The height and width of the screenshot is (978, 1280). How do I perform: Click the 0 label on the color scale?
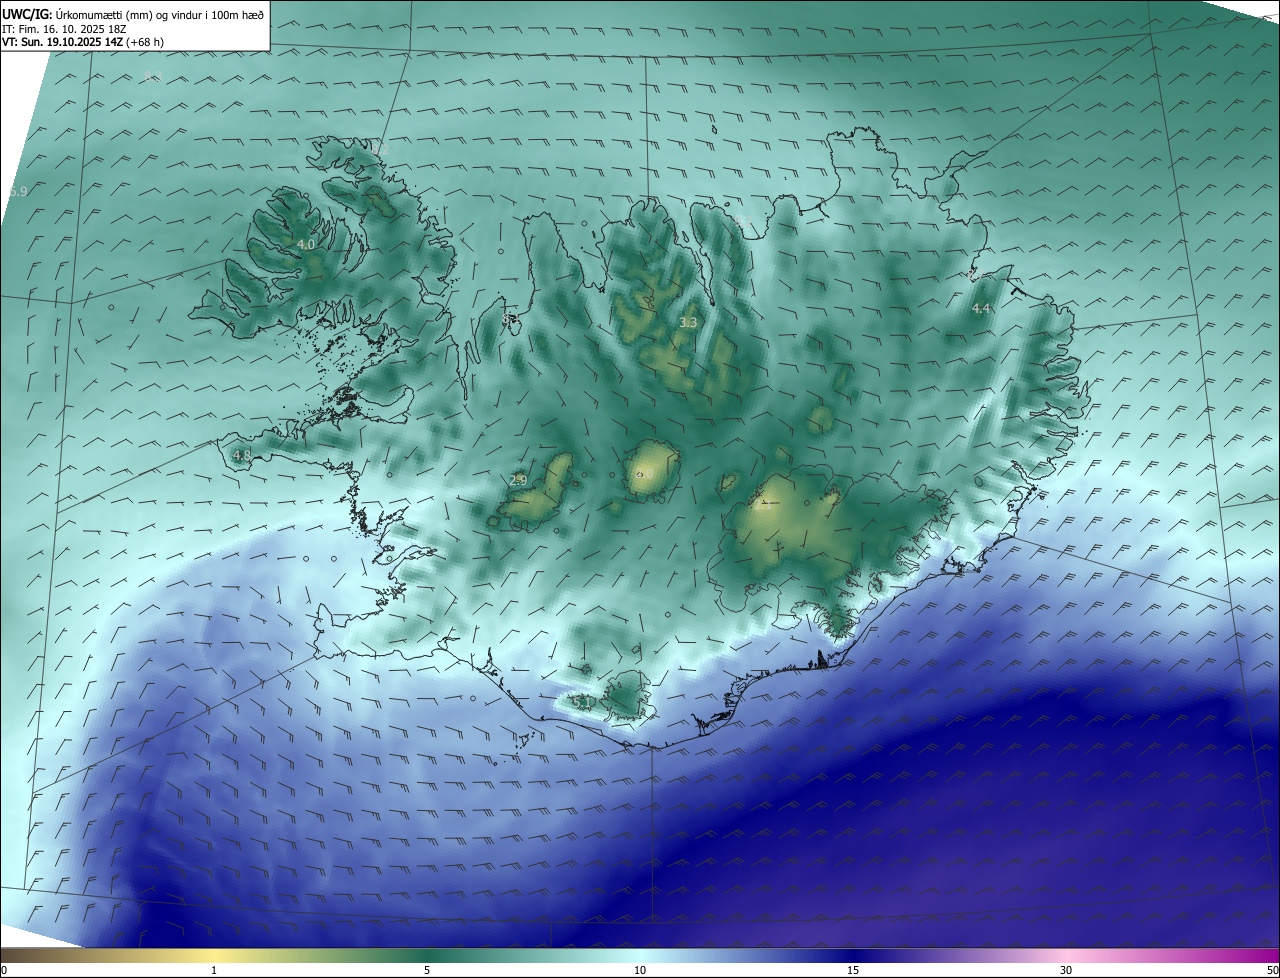tap(4, 970)
